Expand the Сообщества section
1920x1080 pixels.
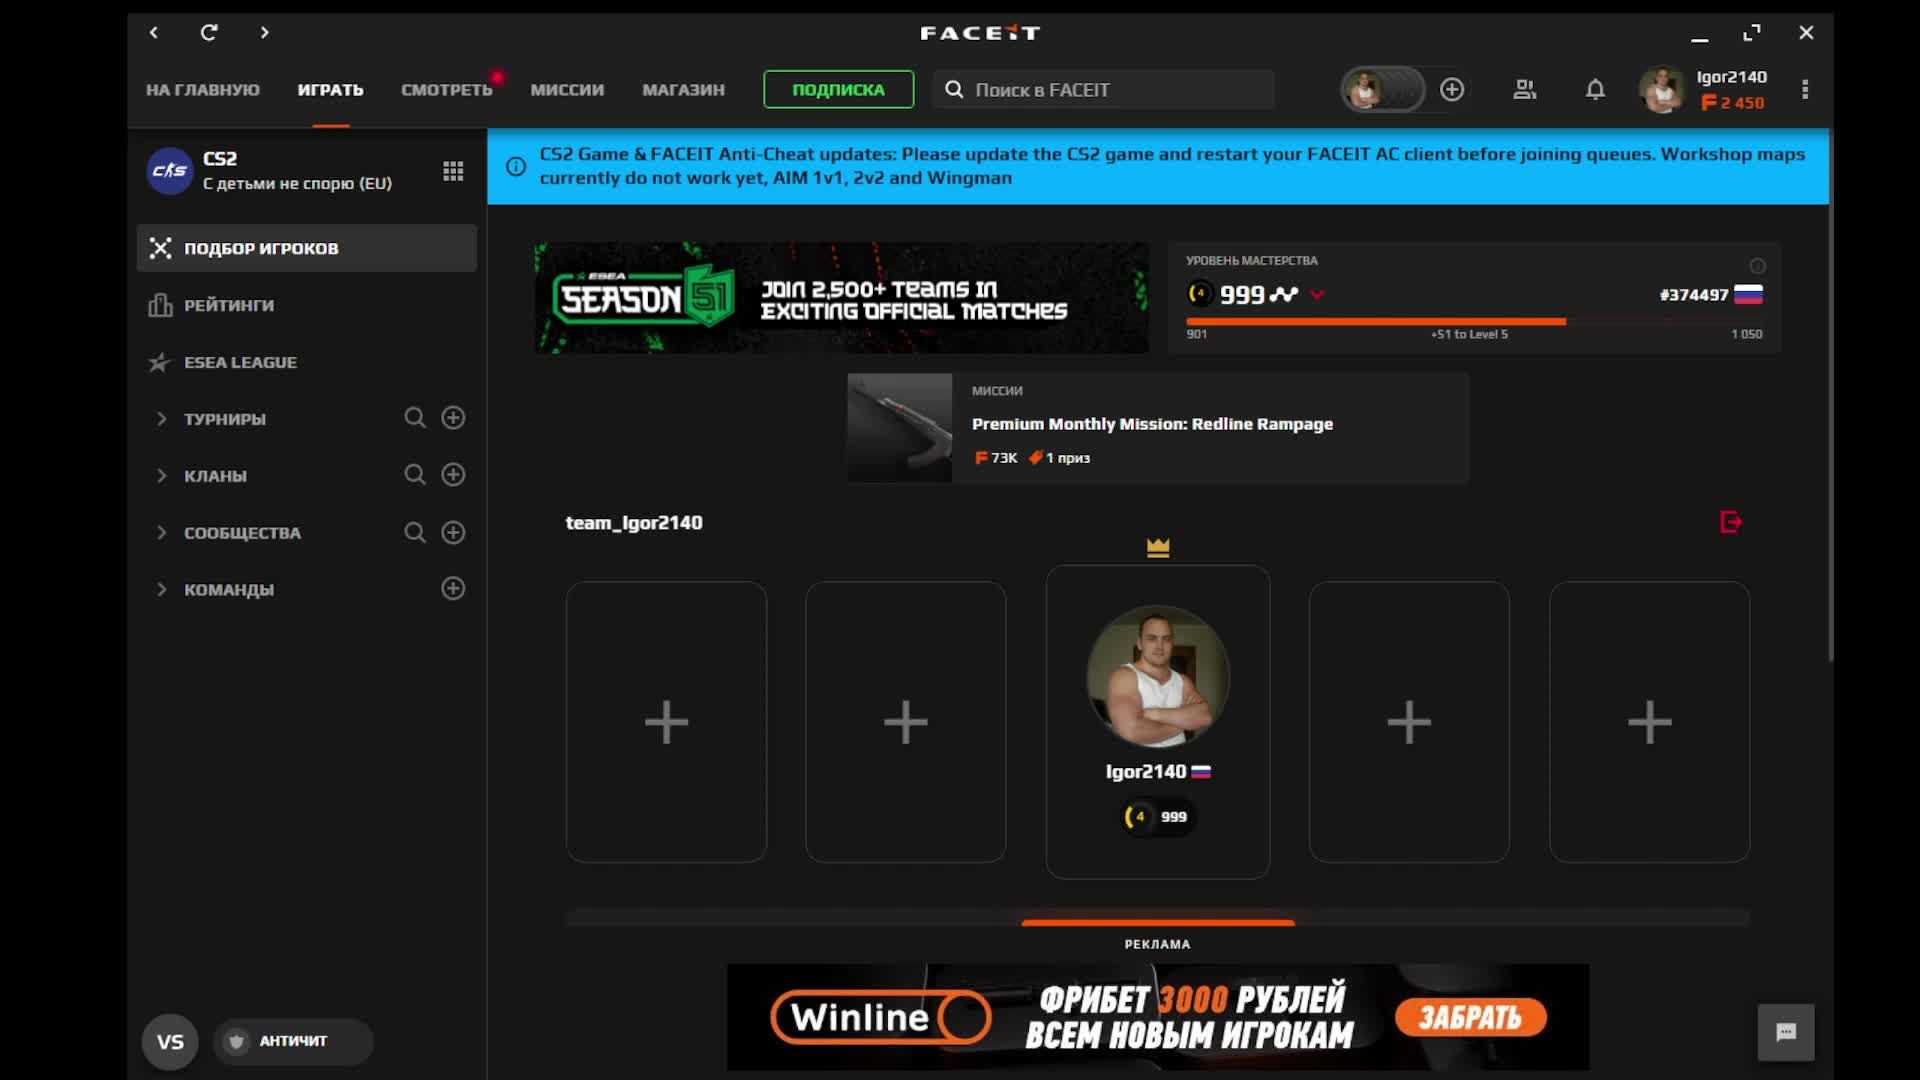coord(162,533)
